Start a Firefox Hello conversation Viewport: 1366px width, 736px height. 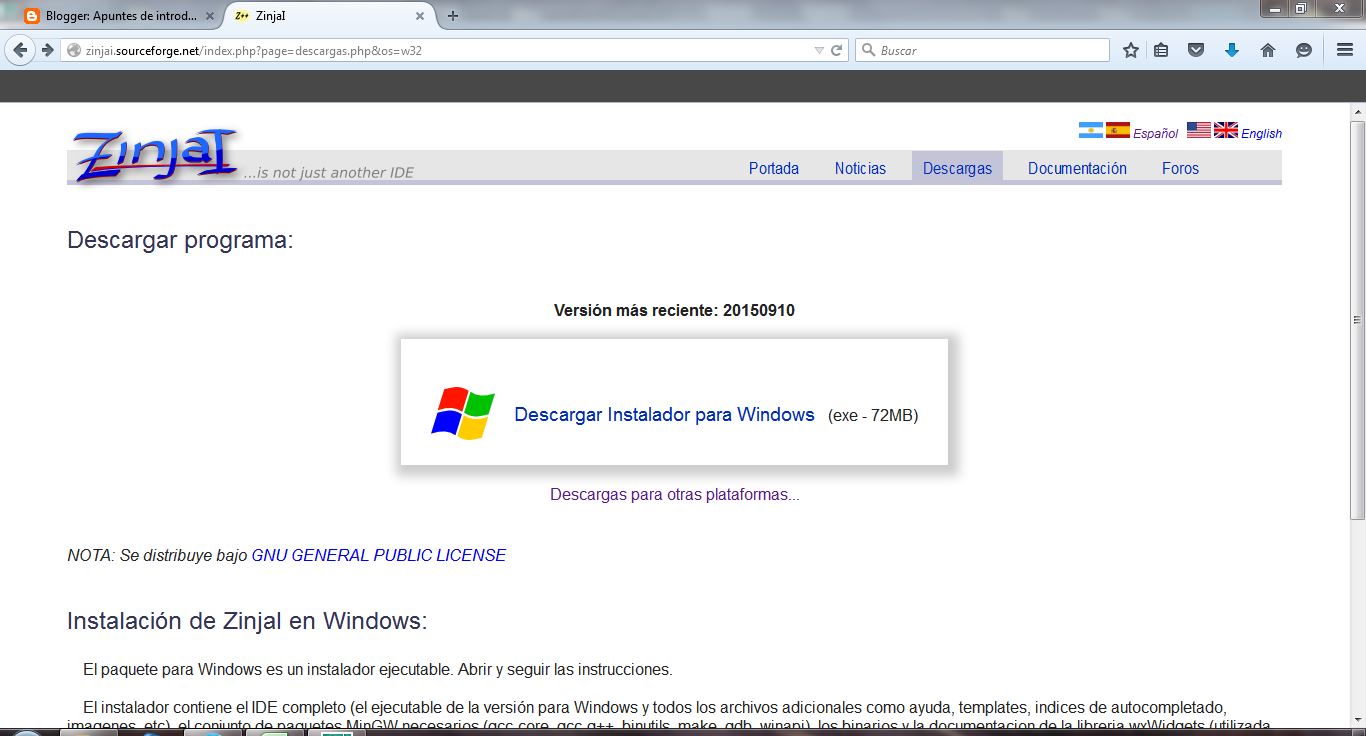point(1302,49)
